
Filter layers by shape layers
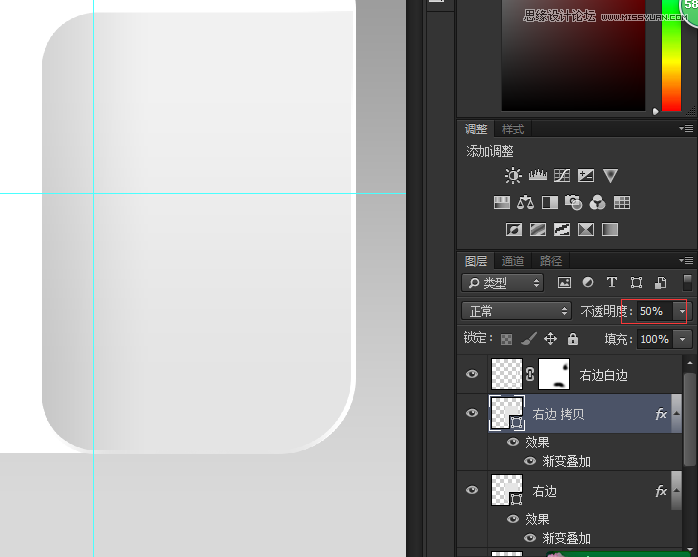636,283
